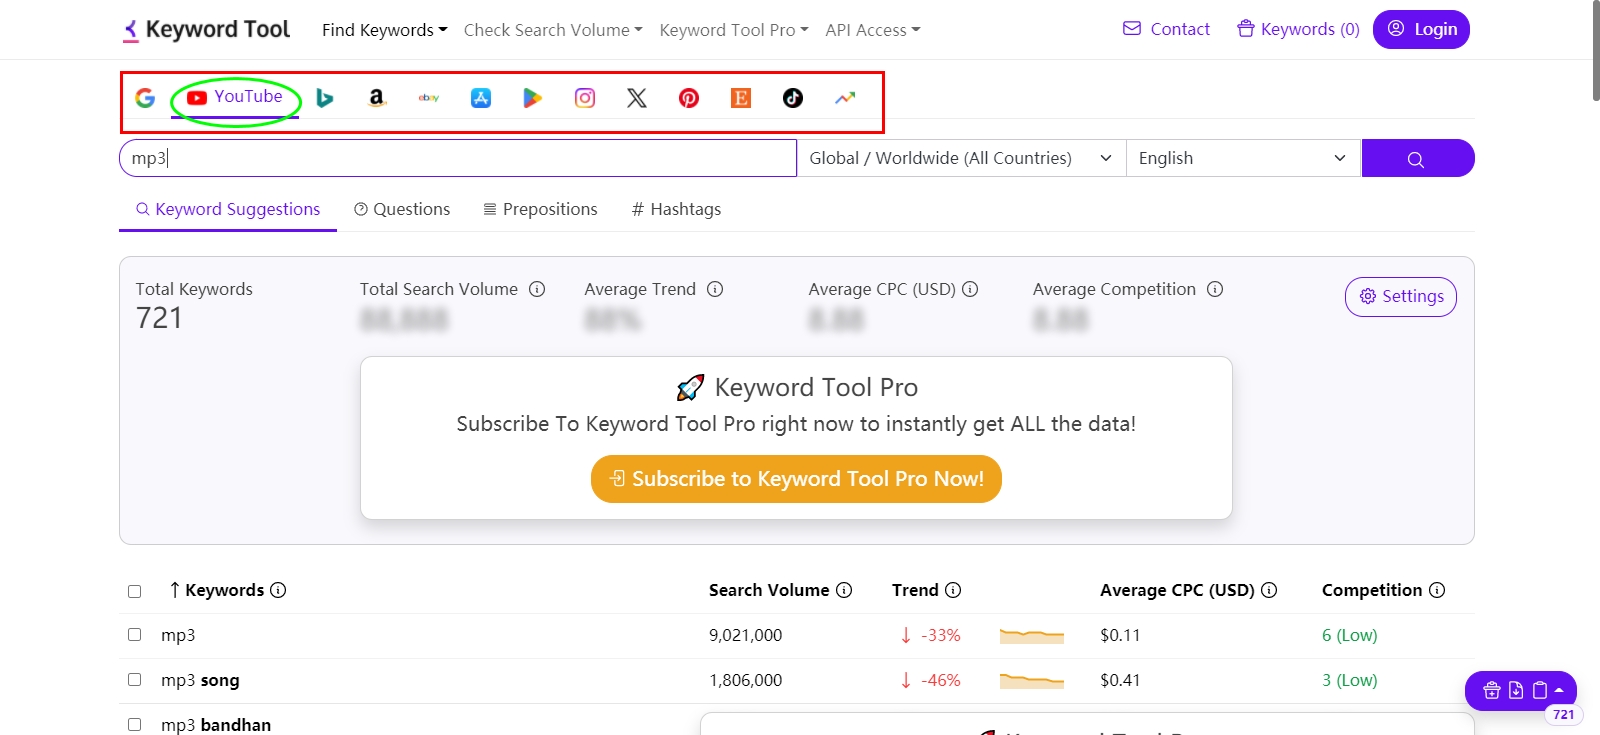Switch to the TikTok keyword source

[x=793, y=98]
